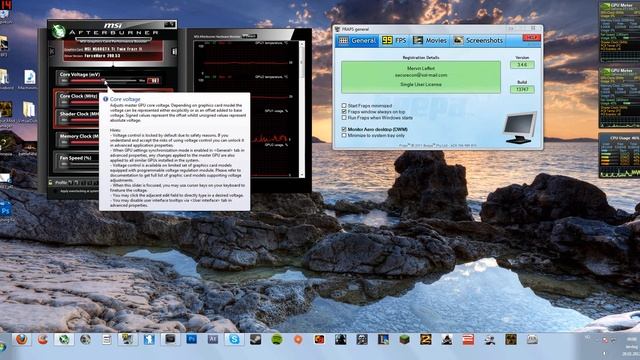The image size is (640, 360).
Task: Select the General tab in Fraps
Action: [x=357, y=40]
